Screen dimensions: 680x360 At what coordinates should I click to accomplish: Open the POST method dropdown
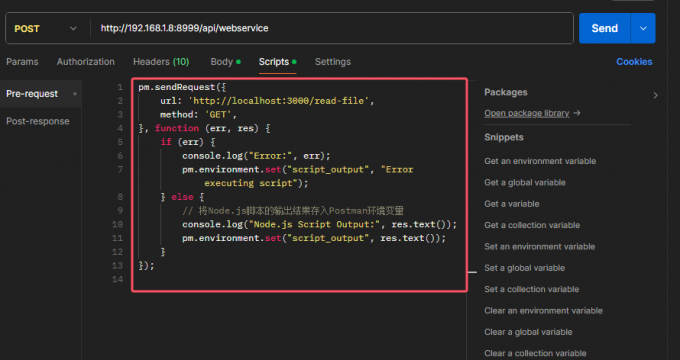[x=46, y=29]
